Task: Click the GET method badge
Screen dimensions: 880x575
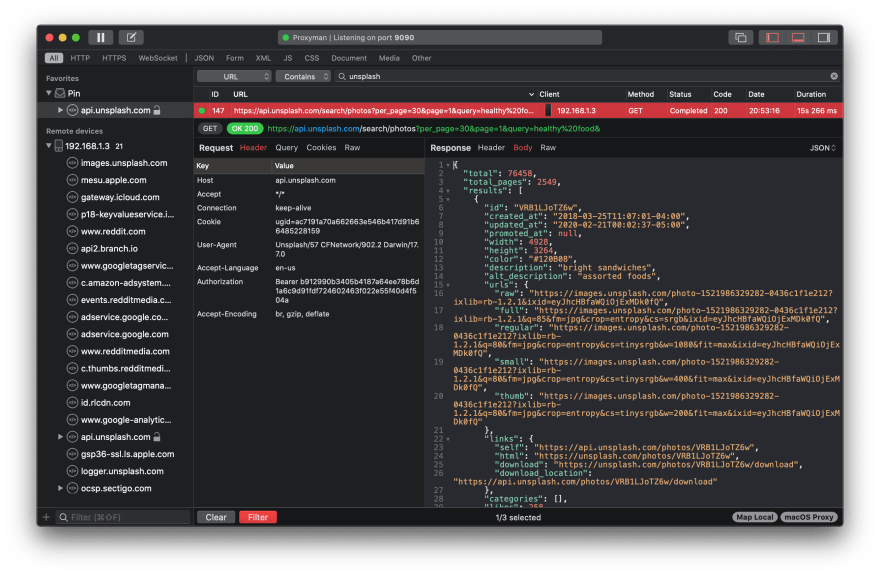Action: [x=210, y=128]
